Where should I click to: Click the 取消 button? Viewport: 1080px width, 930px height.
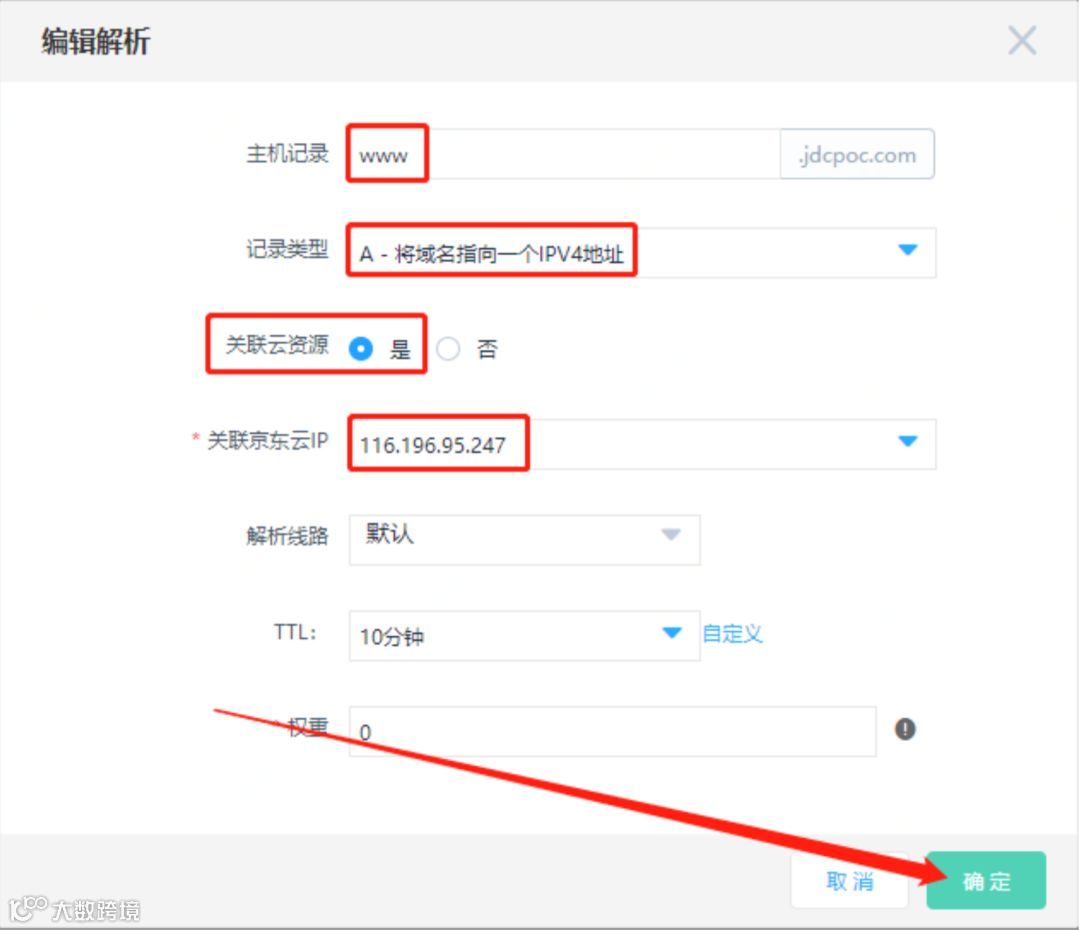pos(850,880)
